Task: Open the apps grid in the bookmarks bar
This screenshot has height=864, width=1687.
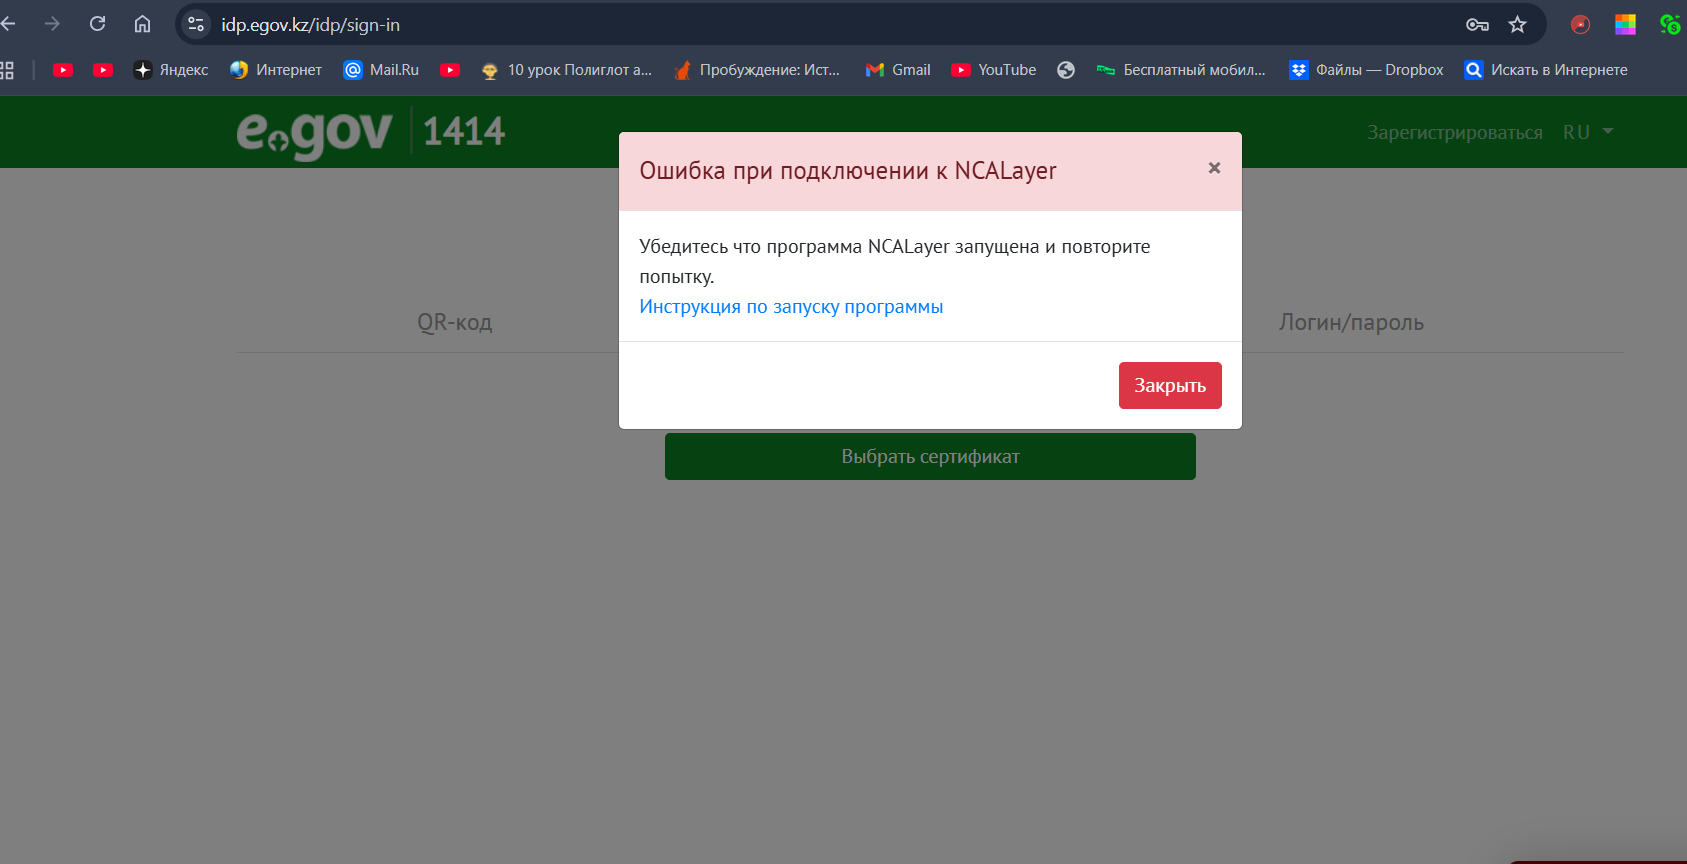Action: 7,70
